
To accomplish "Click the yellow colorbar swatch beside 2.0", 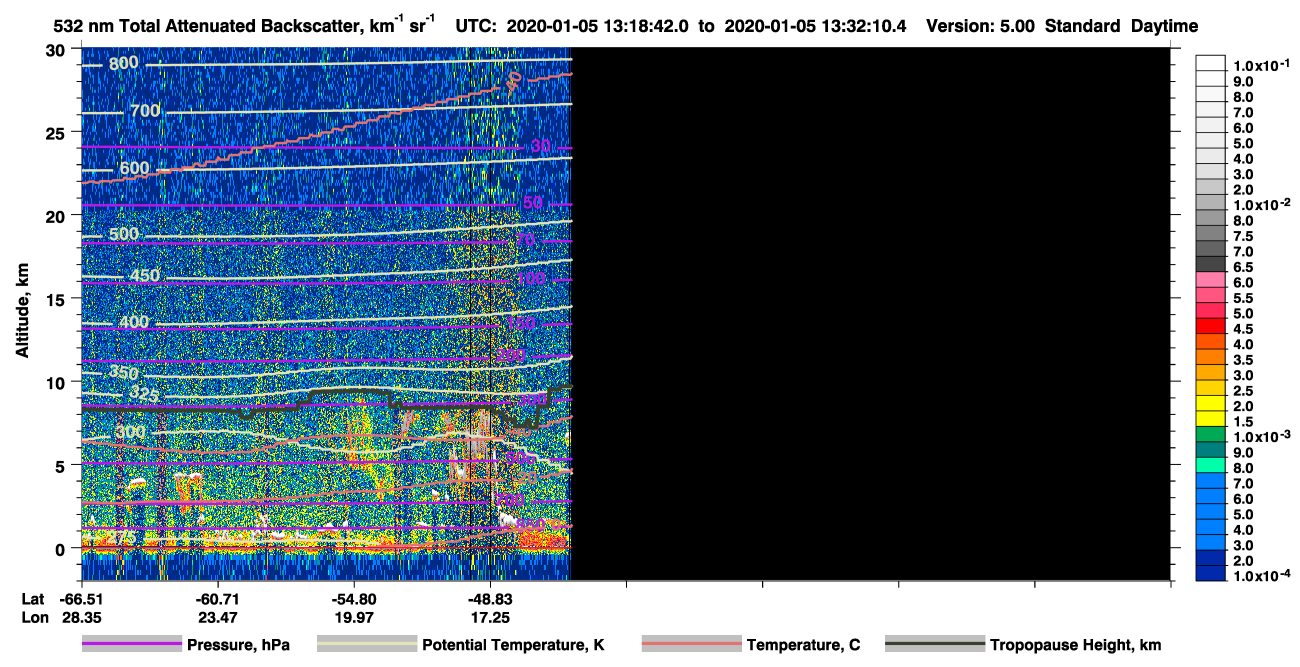I will (x=1211, y=403).
